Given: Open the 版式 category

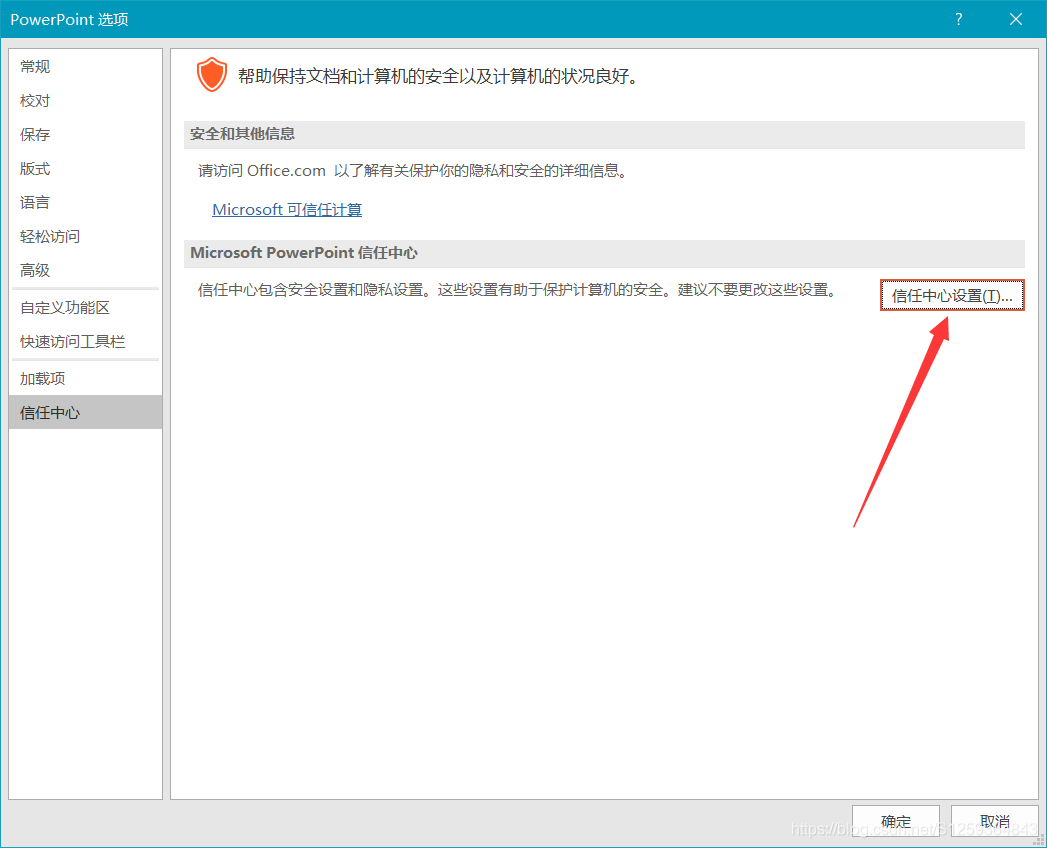Looking at the screenshot, I should [x=85, y=168].
